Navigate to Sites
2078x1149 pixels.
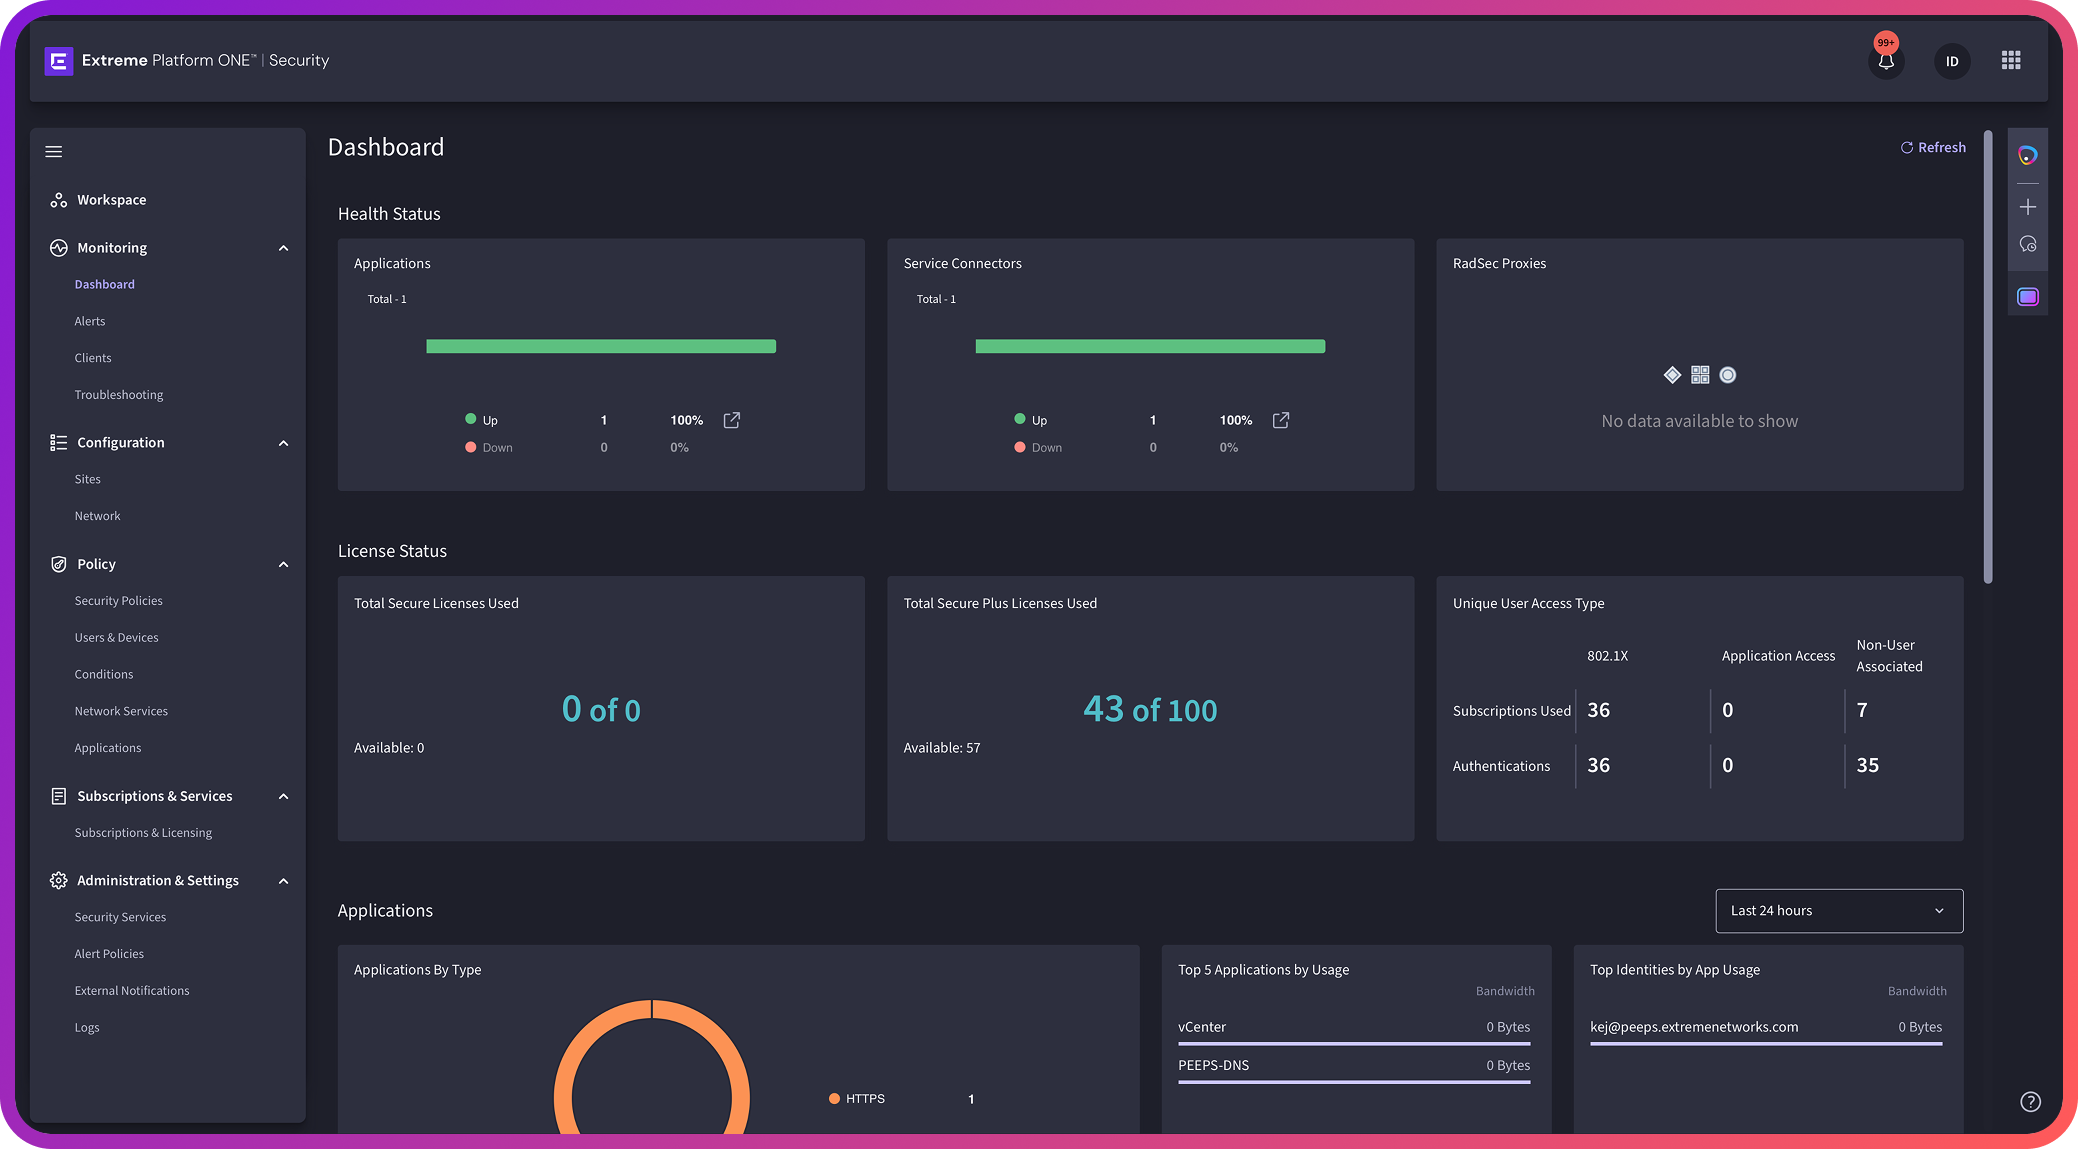point(88,479)
